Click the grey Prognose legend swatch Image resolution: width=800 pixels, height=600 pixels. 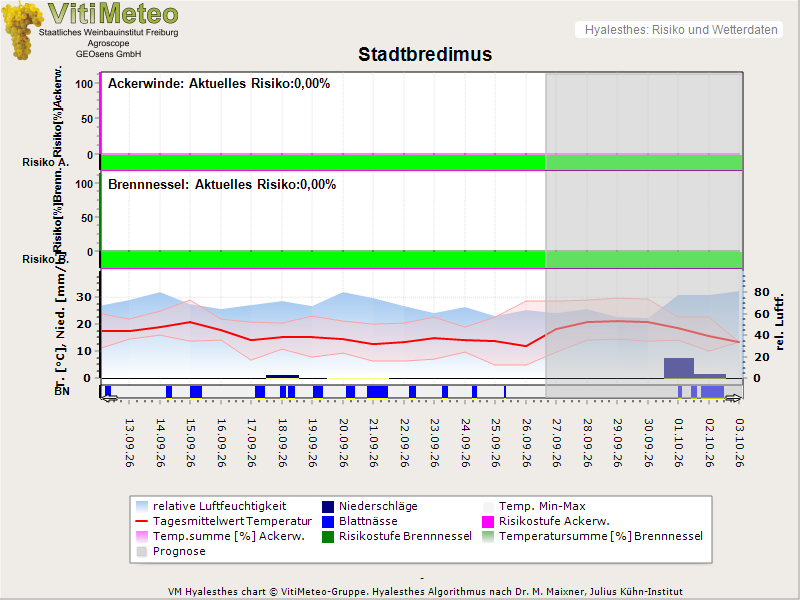pos(142,552)
